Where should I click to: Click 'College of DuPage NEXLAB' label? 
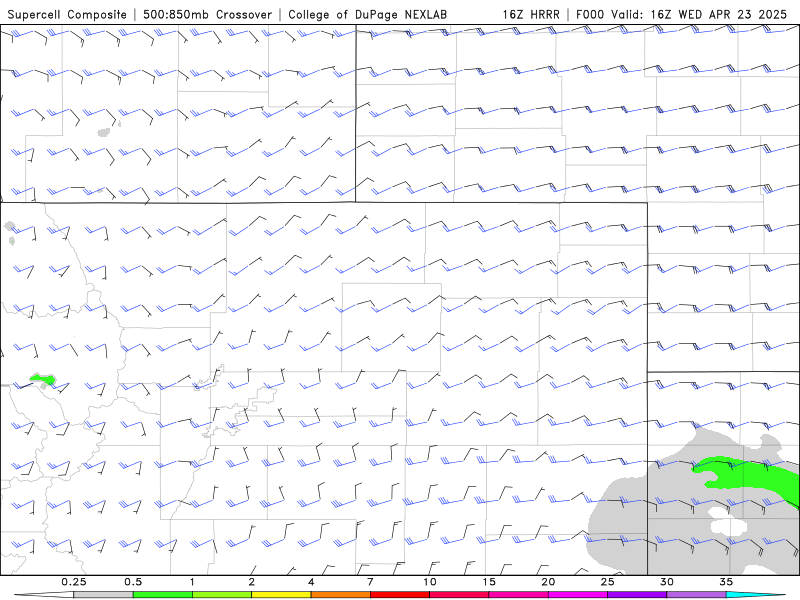(367, 14)
